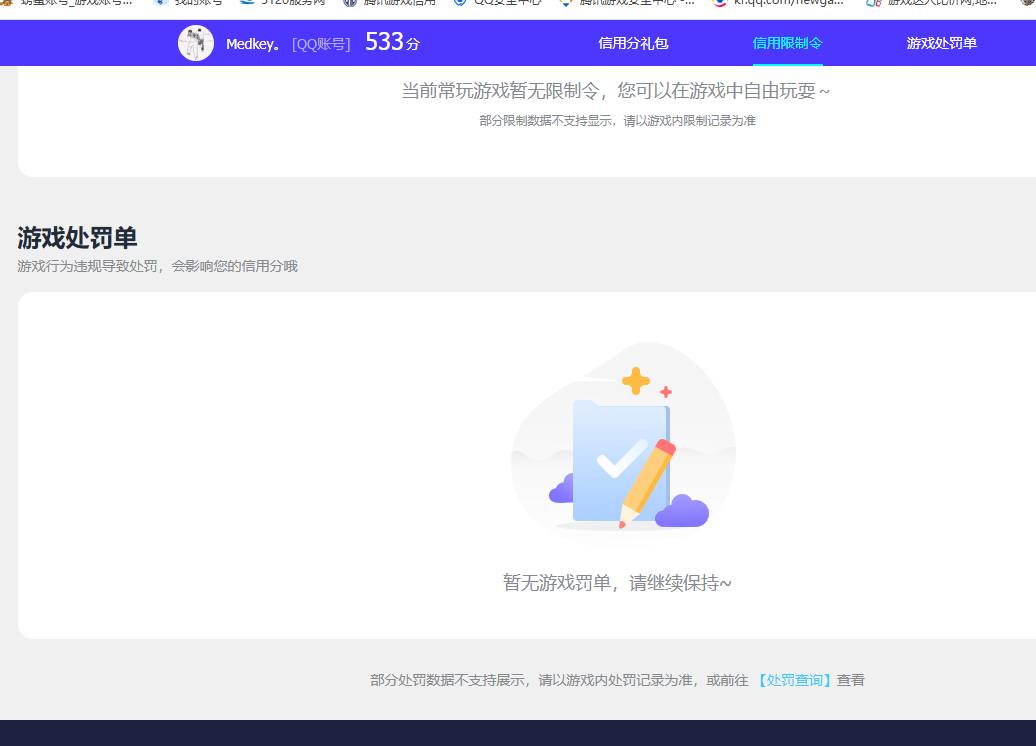This screenshot has width=1036, height=746.
Task: Click the kf.qq.com/newga bookmark icon
Action: pos(720,4)
